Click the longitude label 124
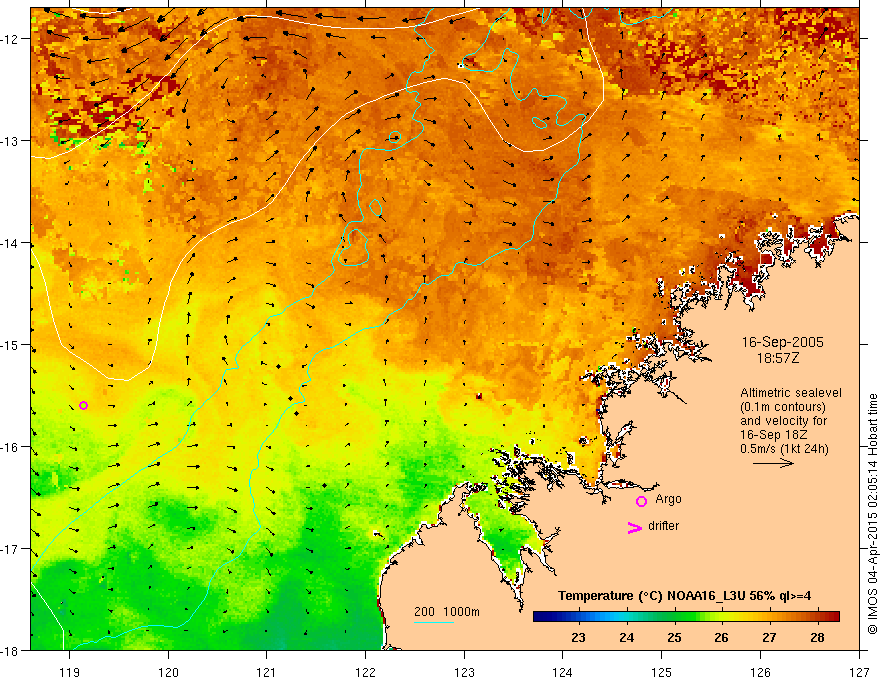This screenshot has height=680, width=880. tap(563, 672)
